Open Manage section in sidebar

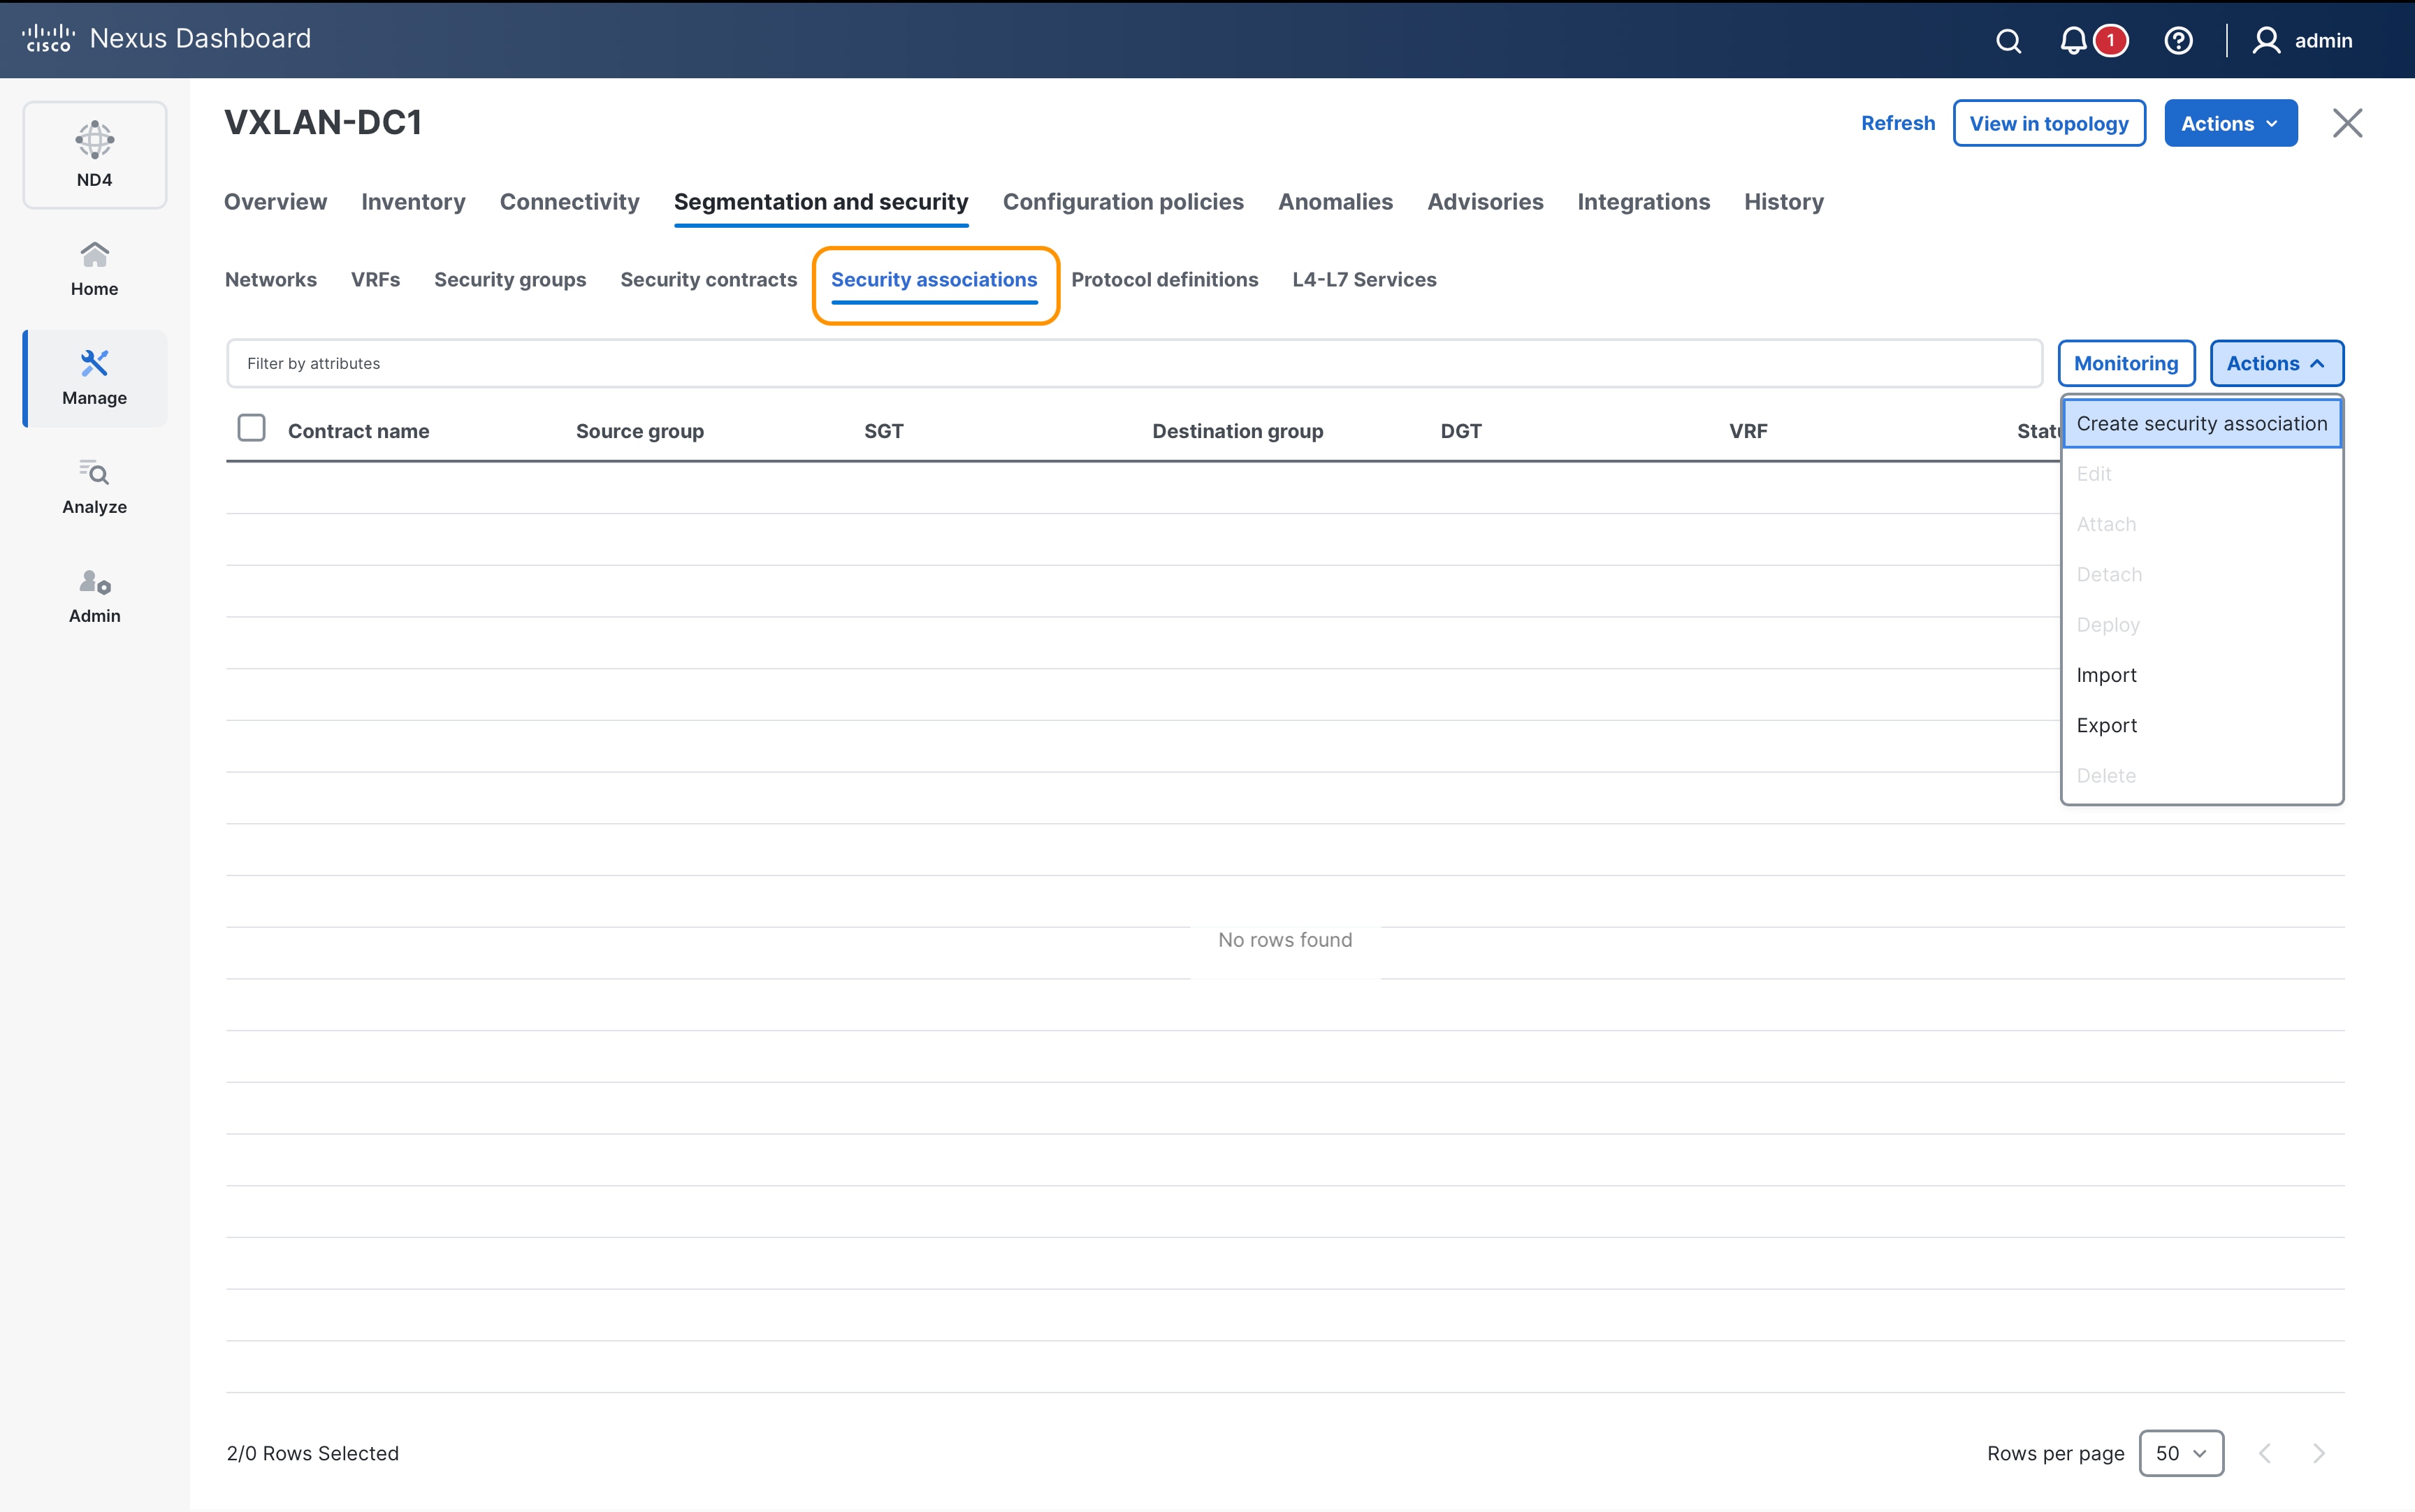[x=95, y=378]
